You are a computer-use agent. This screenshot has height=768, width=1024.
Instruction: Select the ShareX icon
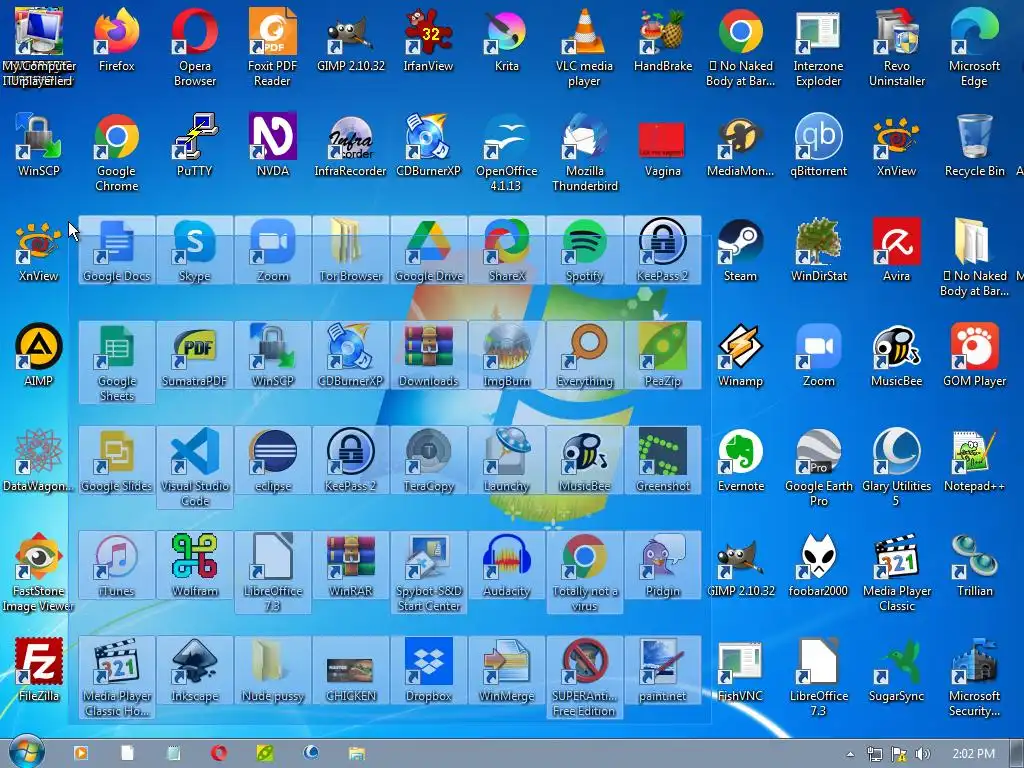507,250
